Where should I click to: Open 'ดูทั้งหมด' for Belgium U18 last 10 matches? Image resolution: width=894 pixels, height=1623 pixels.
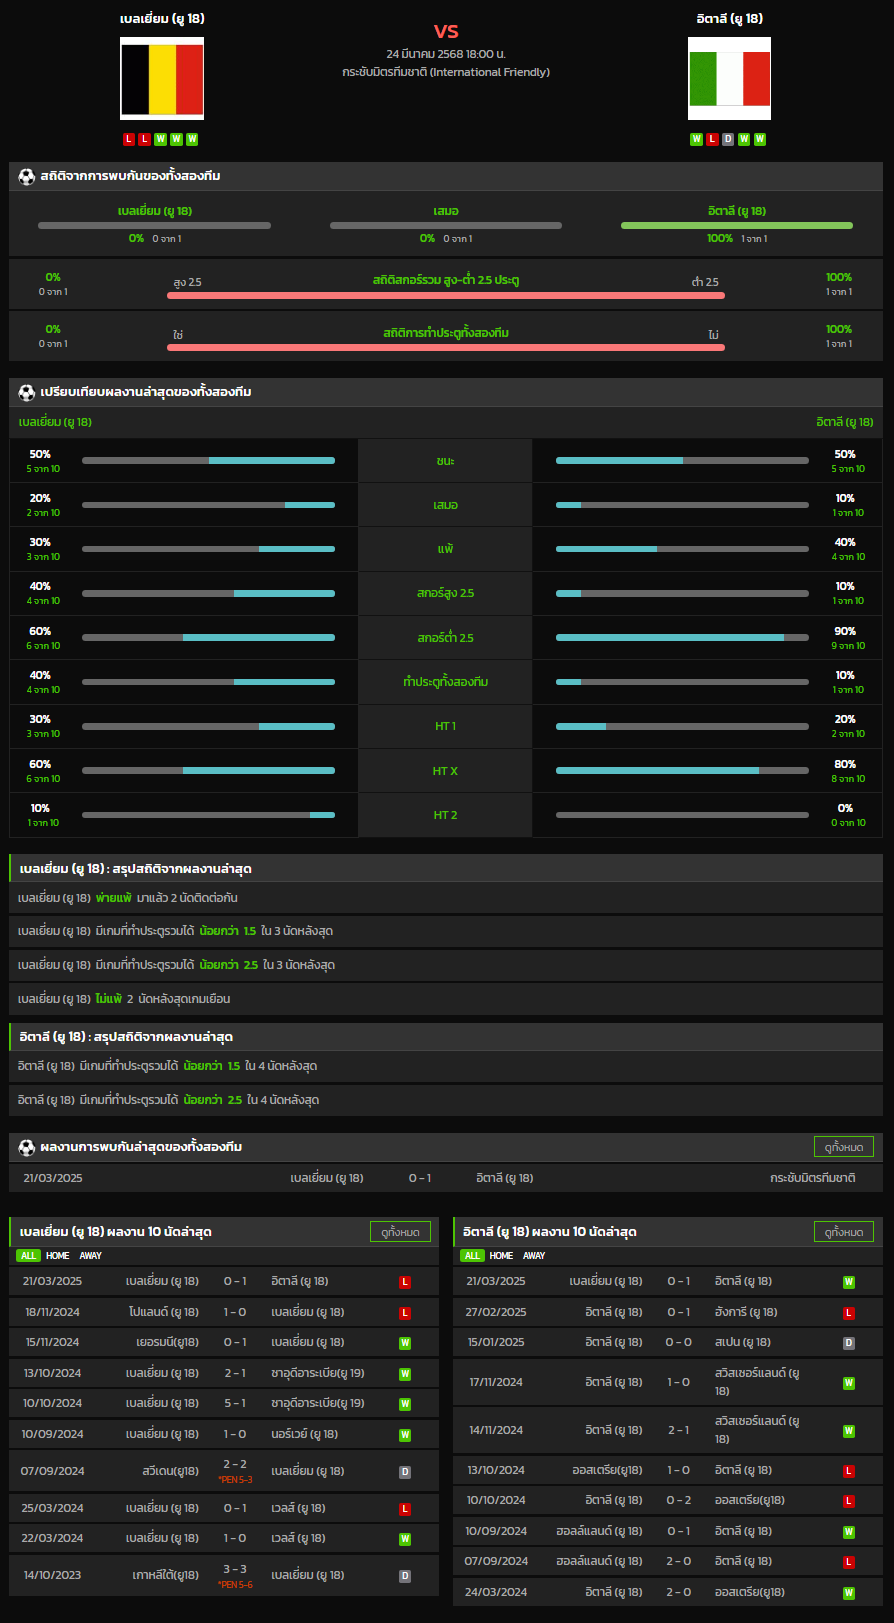pyautogui.click(x=400, y=1232)
